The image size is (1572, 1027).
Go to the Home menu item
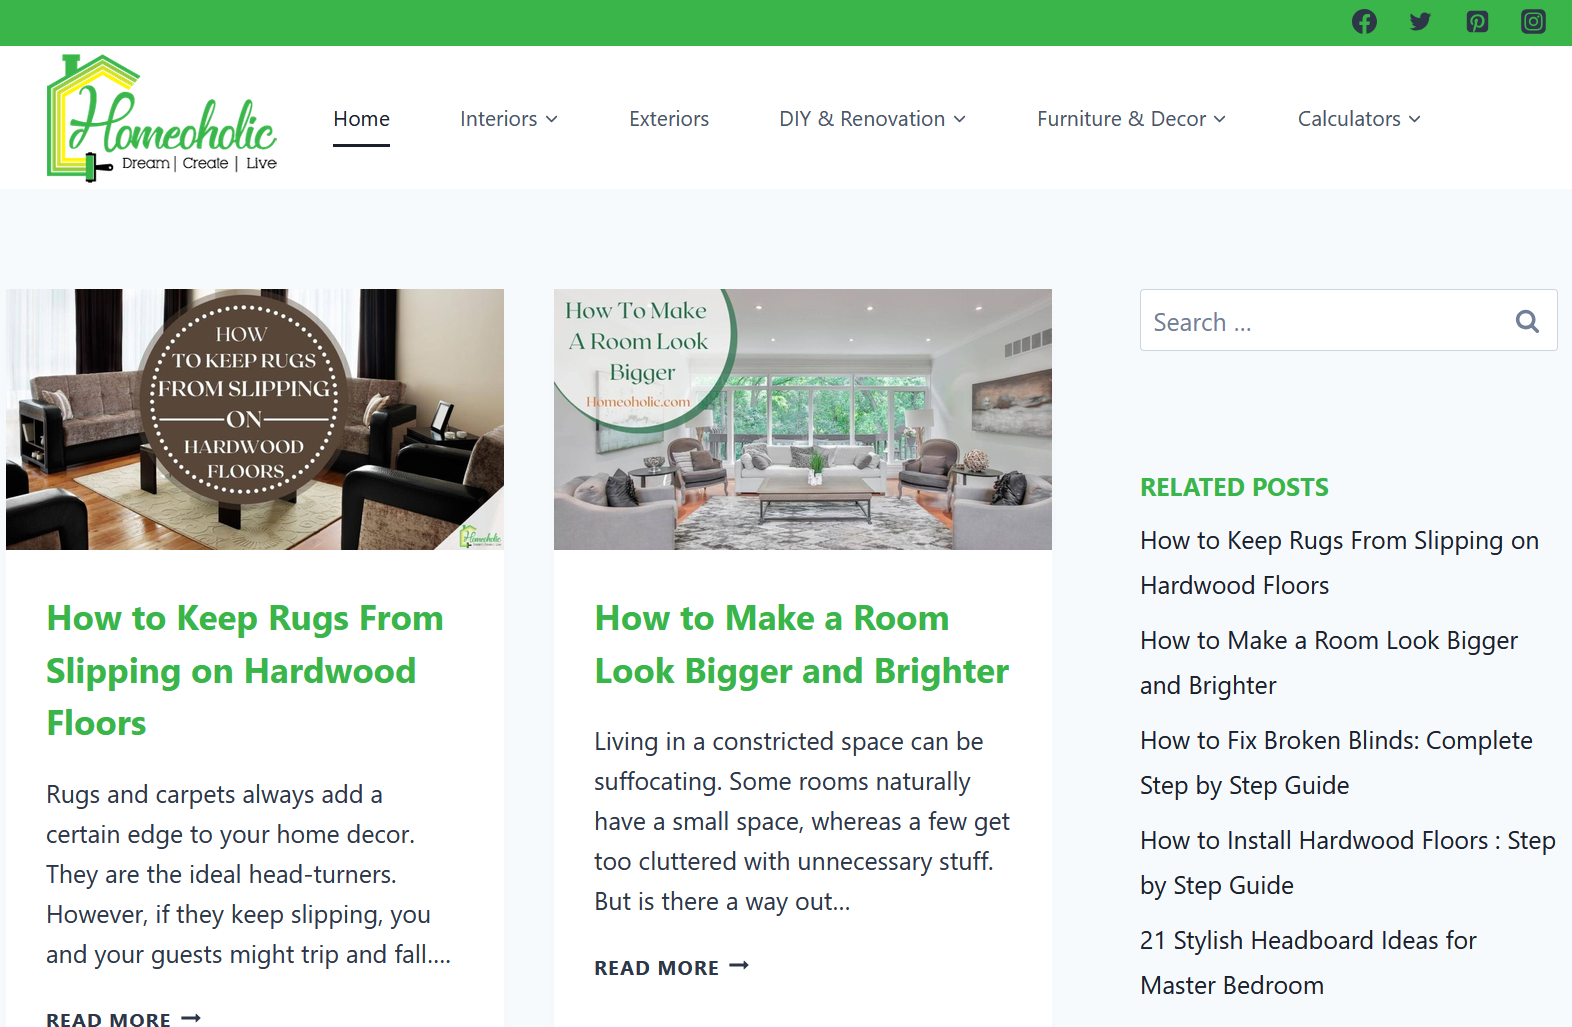361,119
